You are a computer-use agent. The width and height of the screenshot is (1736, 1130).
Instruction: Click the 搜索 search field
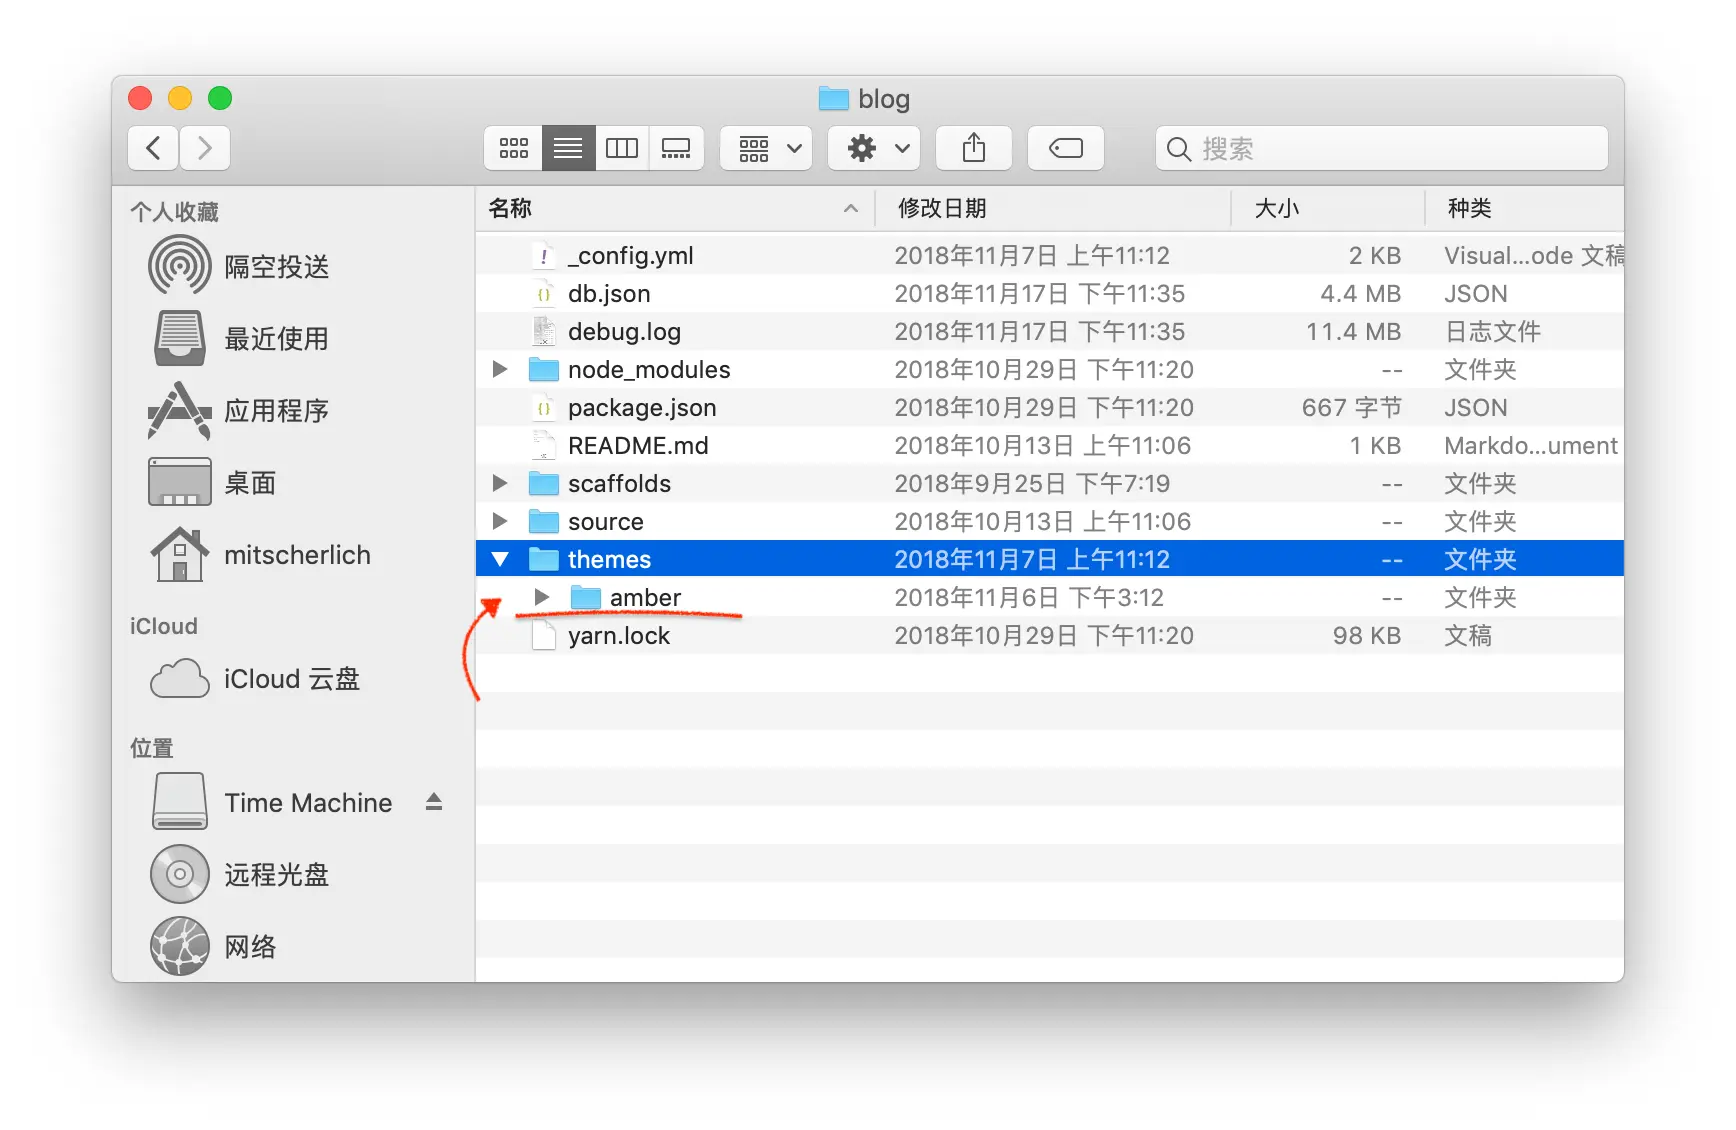tap(1382, 148)
